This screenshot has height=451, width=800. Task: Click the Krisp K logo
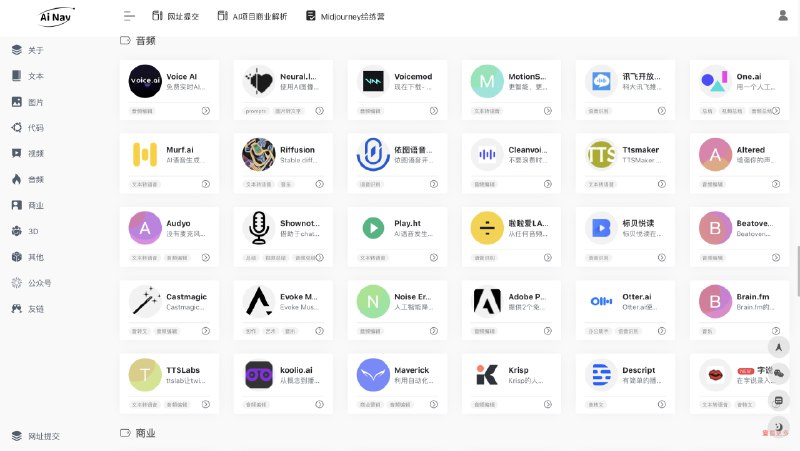pyautogui.click(x=487, y=374)
